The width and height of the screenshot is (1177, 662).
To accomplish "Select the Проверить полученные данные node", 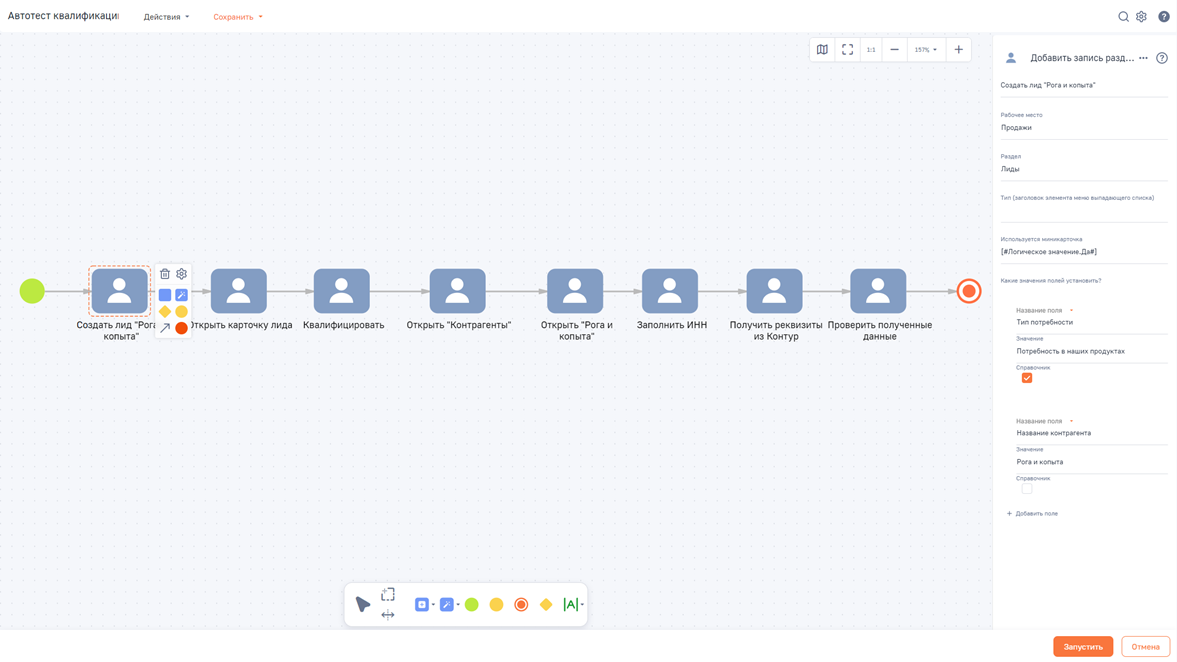I will click(878, 291).
